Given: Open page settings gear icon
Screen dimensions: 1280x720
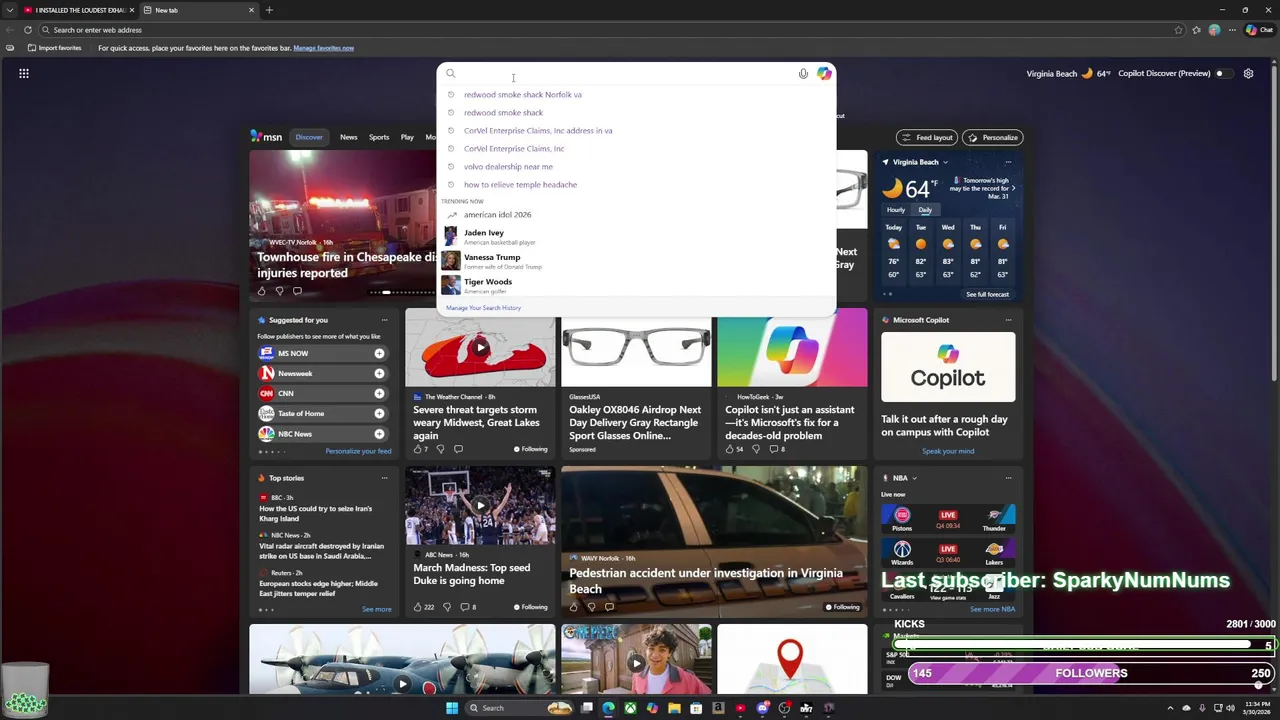Looking at the screenshot, I should point(1248,73).
